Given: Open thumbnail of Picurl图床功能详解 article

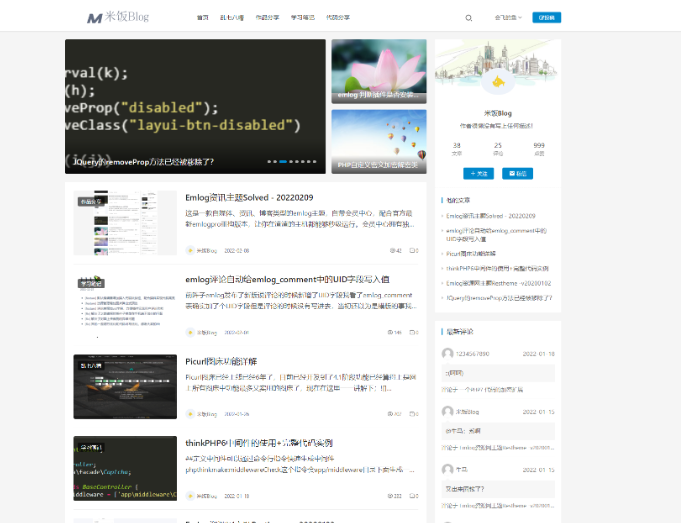Looking at the screenshot, I should coord(125,387).
